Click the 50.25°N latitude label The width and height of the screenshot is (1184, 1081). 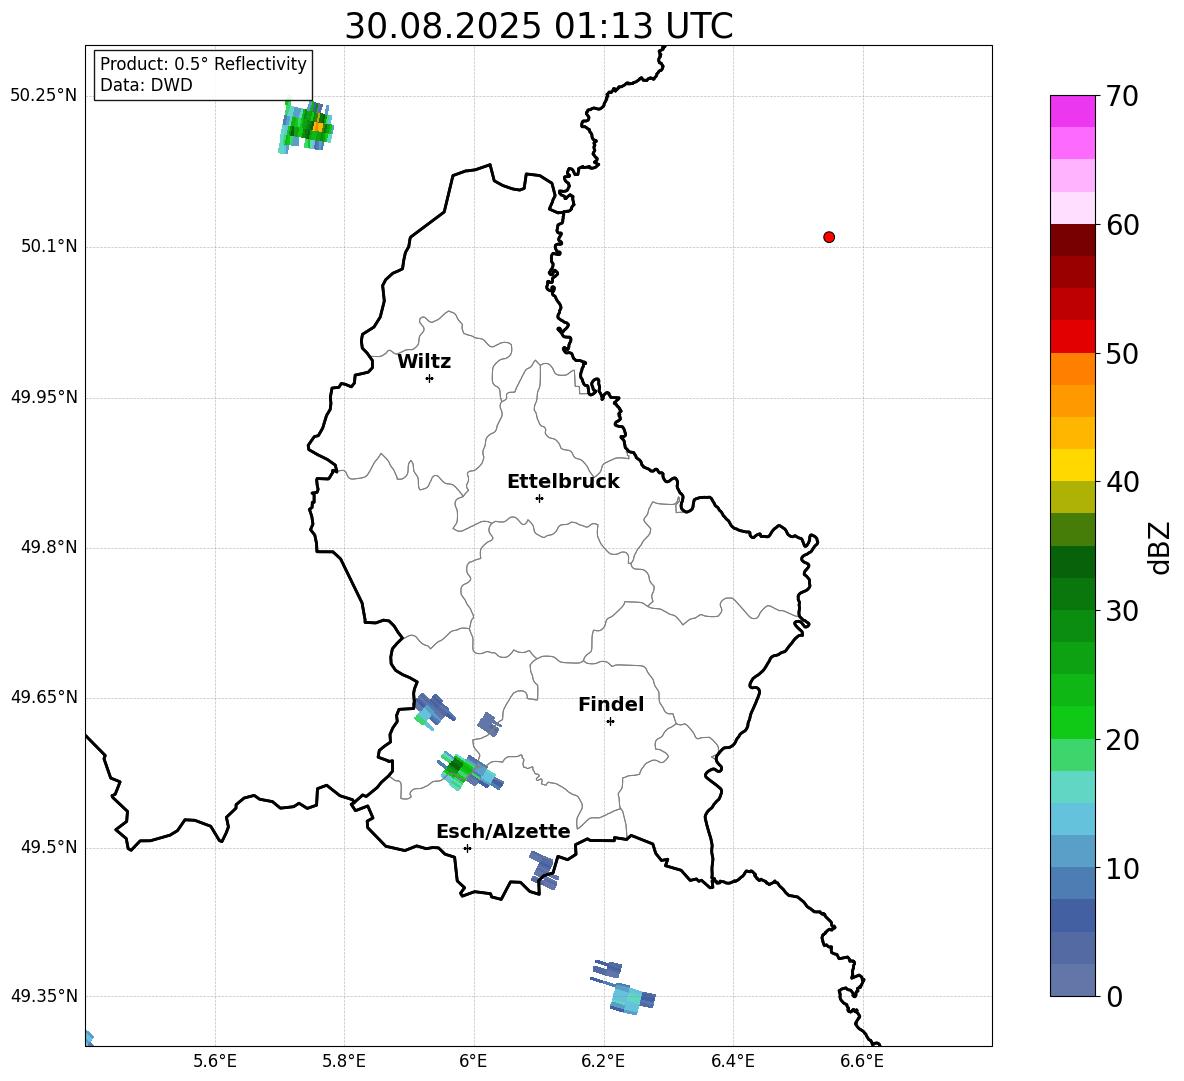tap(44, 96)
